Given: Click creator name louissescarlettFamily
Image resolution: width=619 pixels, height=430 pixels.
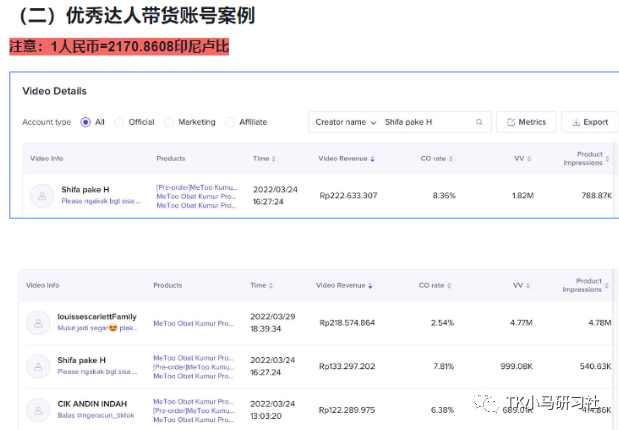Looking at the screenshot, I should coord(97,317).
